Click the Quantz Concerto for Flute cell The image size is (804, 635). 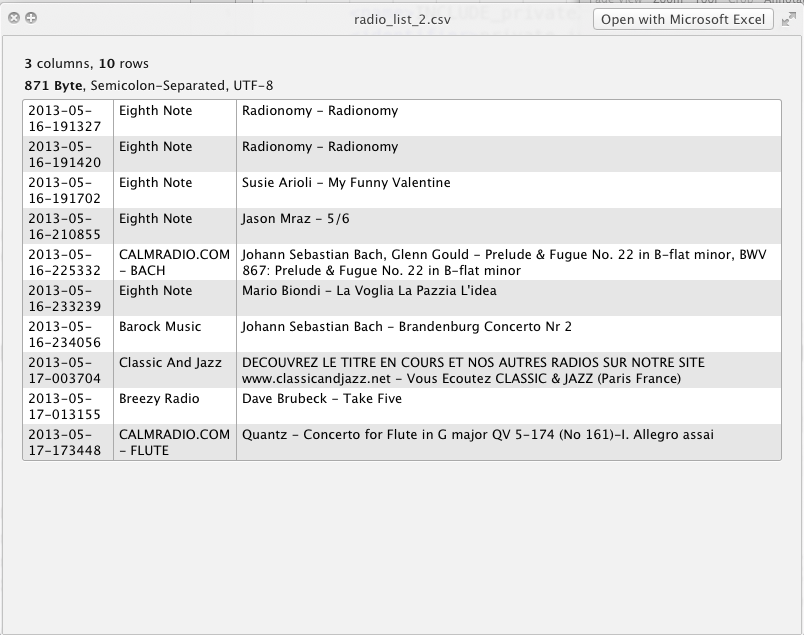point(509,442)
